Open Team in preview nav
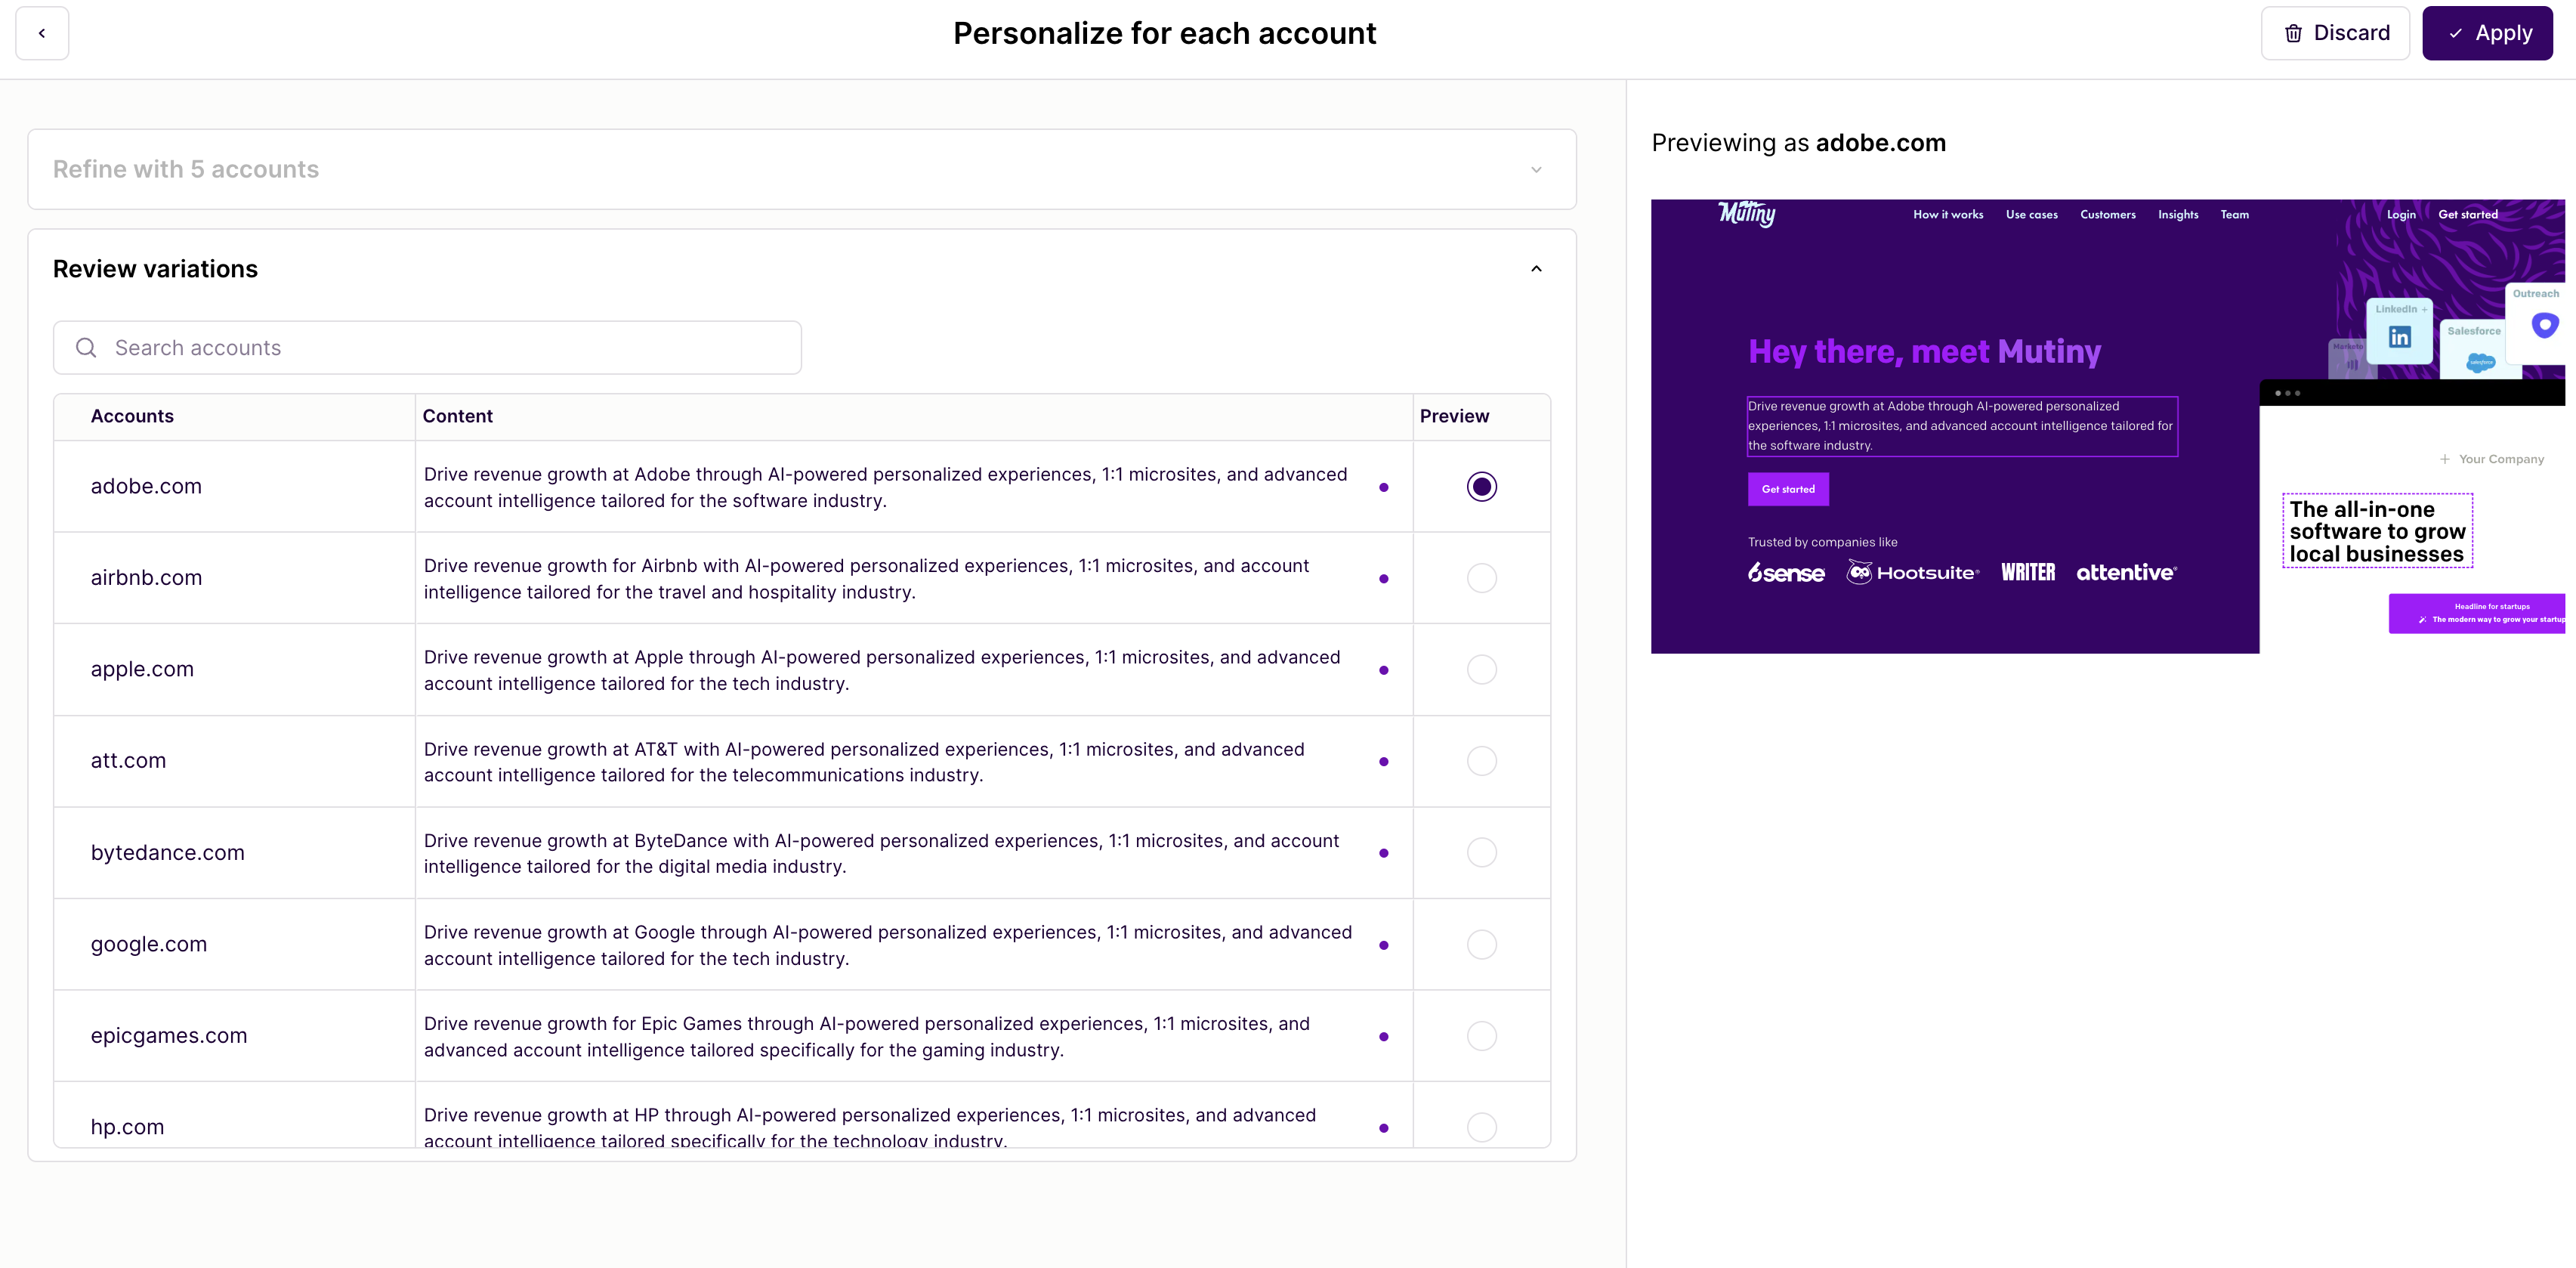 coord(2234,214)
